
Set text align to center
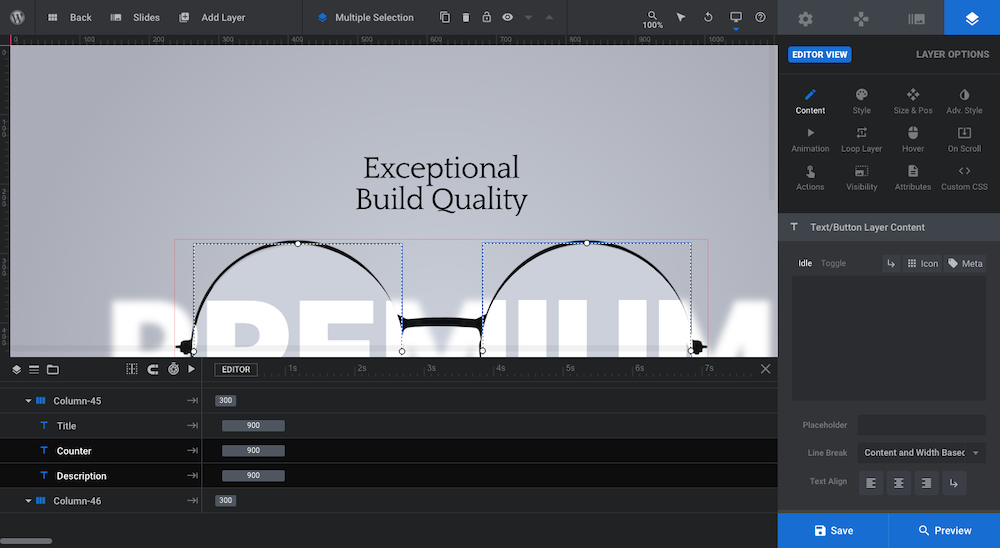899,483
